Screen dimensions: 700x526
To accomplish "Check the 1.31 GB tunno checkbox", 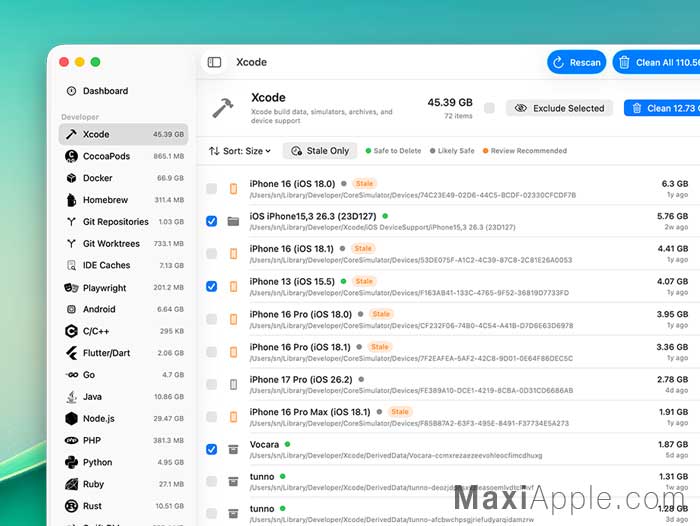I will tap(212, 481).
